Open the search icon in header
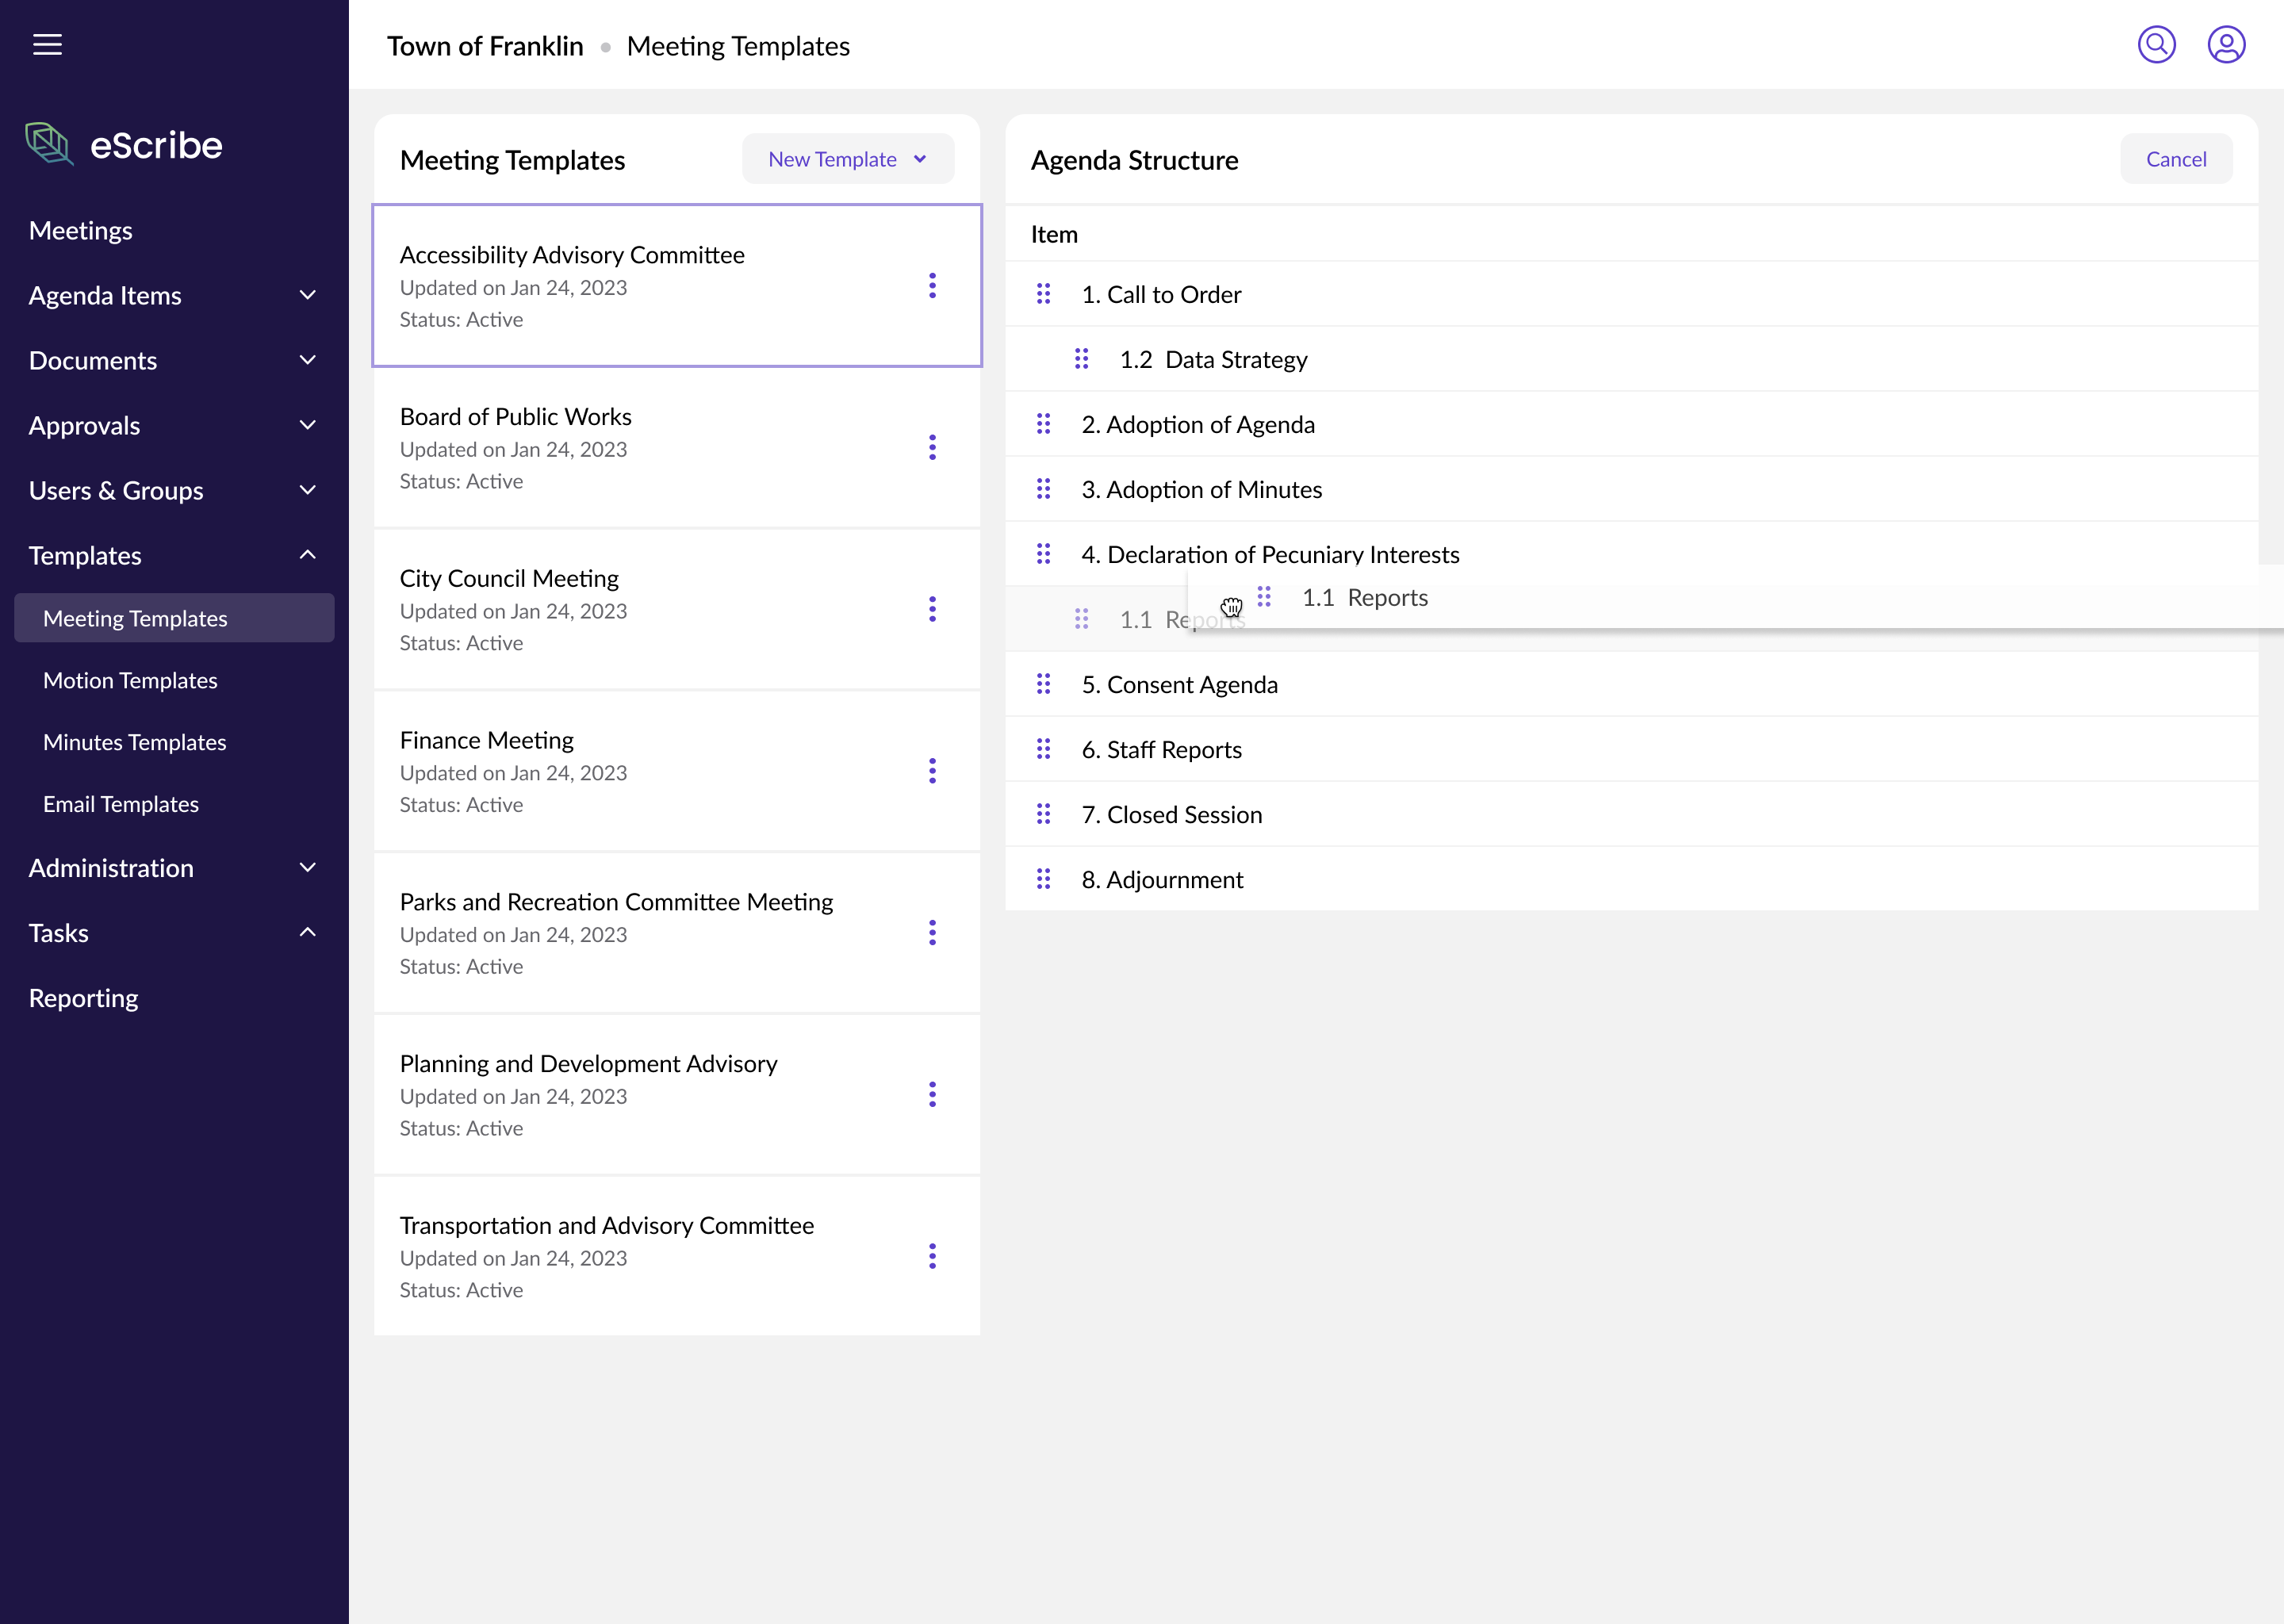This screenshot has height=1624, width=2284. (x=2156, y=45)
